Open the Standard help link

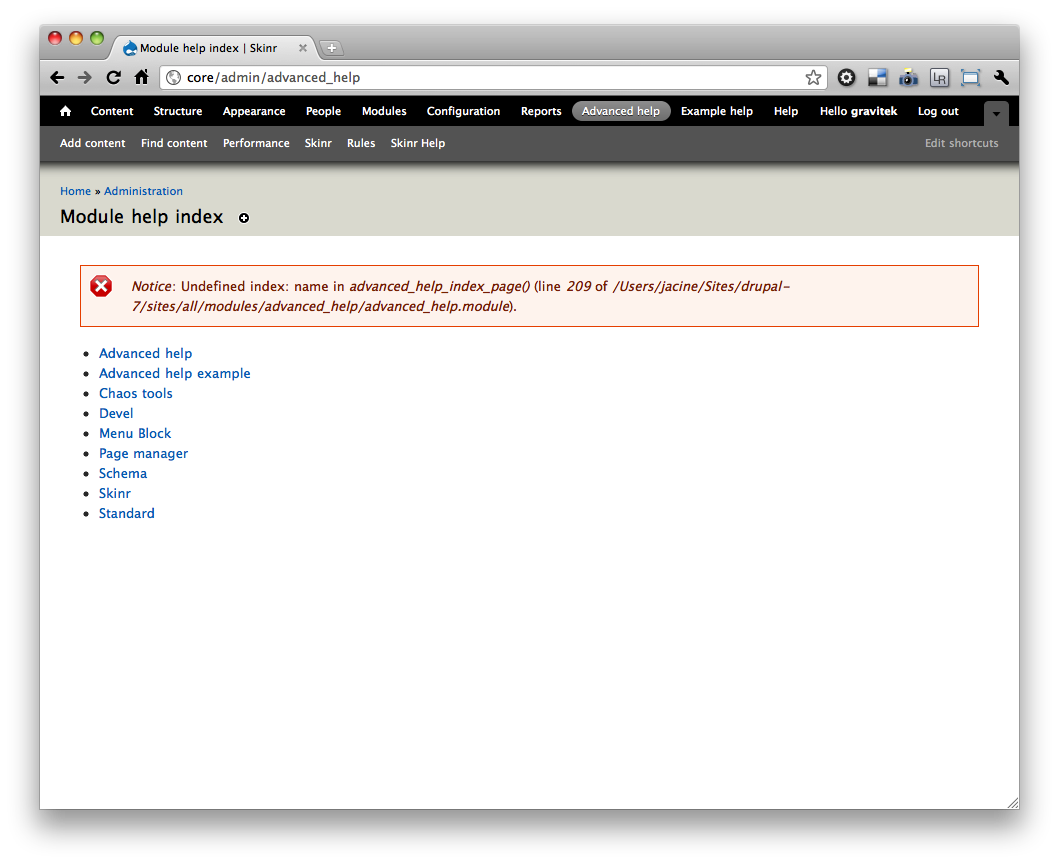[x=127, y=513]
